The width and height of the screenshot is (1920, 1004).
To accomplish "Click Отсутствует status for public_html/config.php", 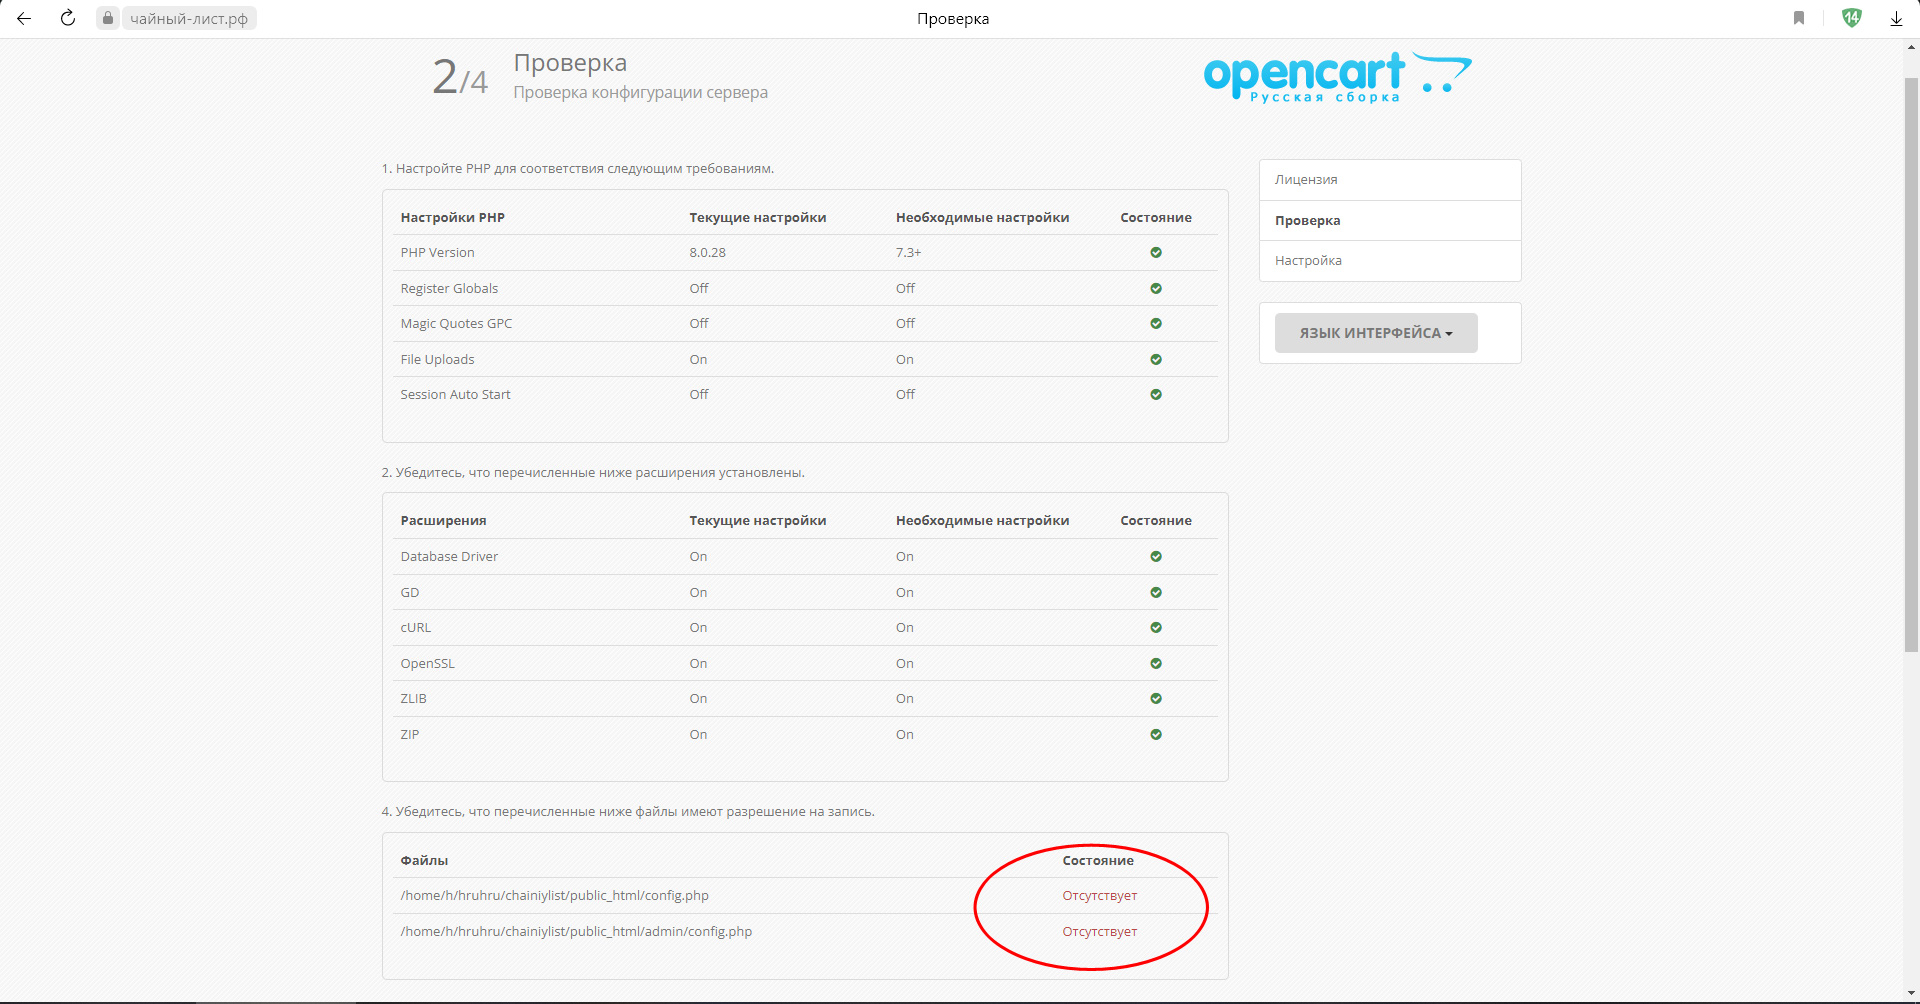I will (x=1099, y=896).
